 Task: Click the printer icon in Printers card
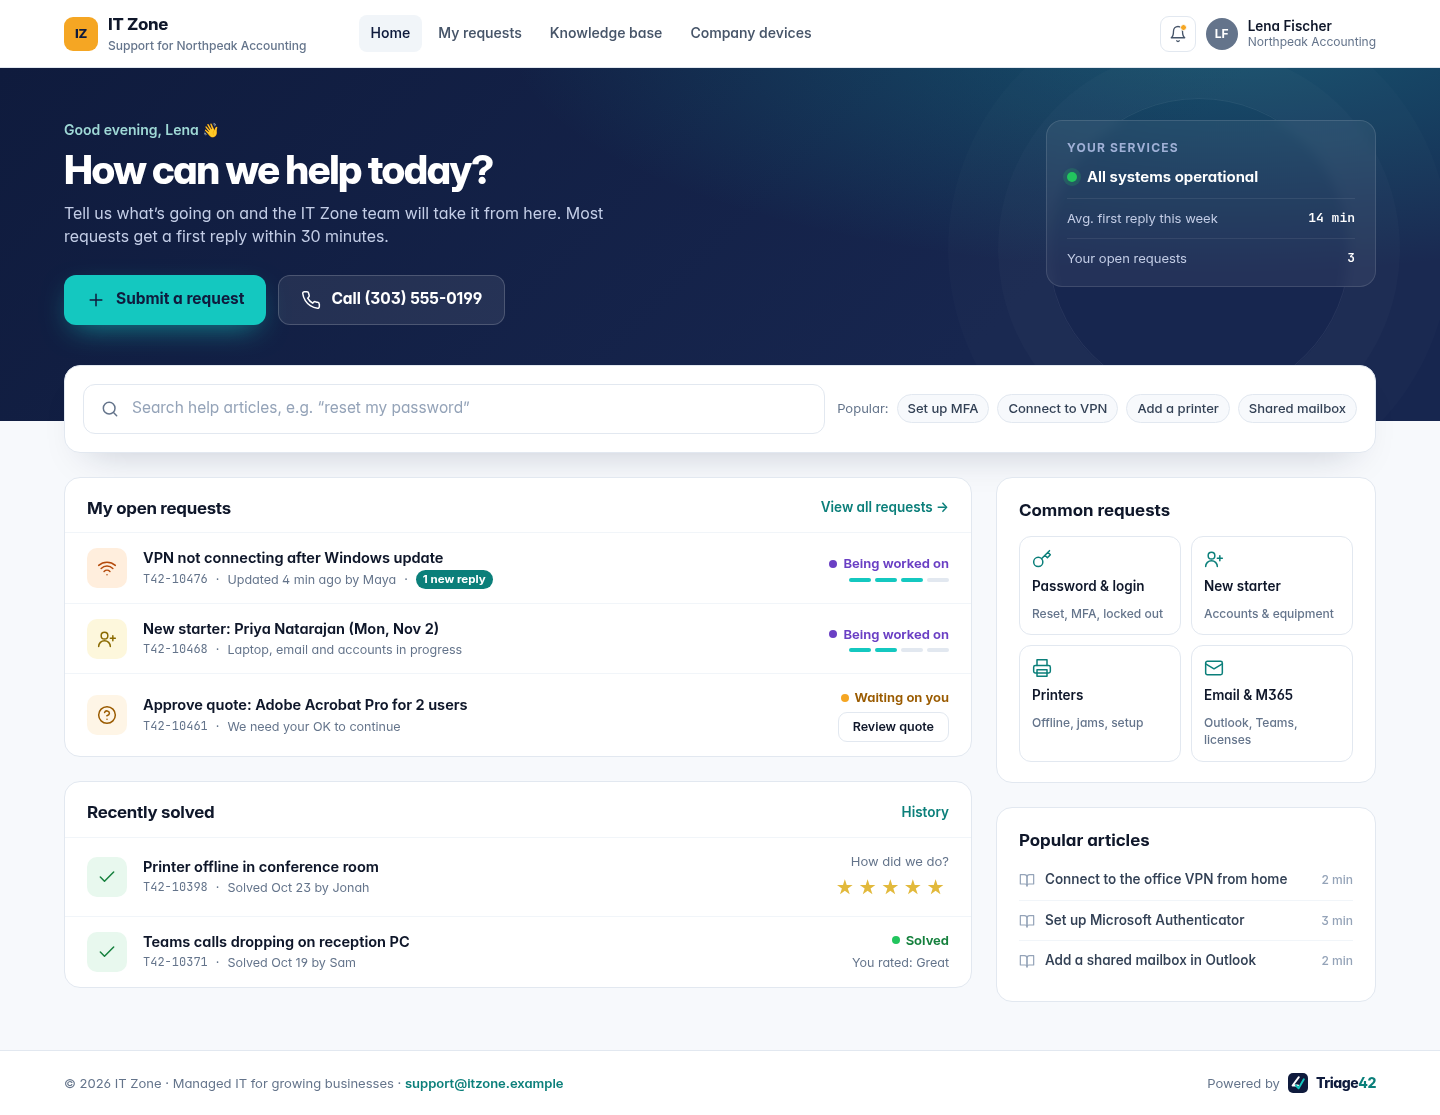pos(1042,668)
